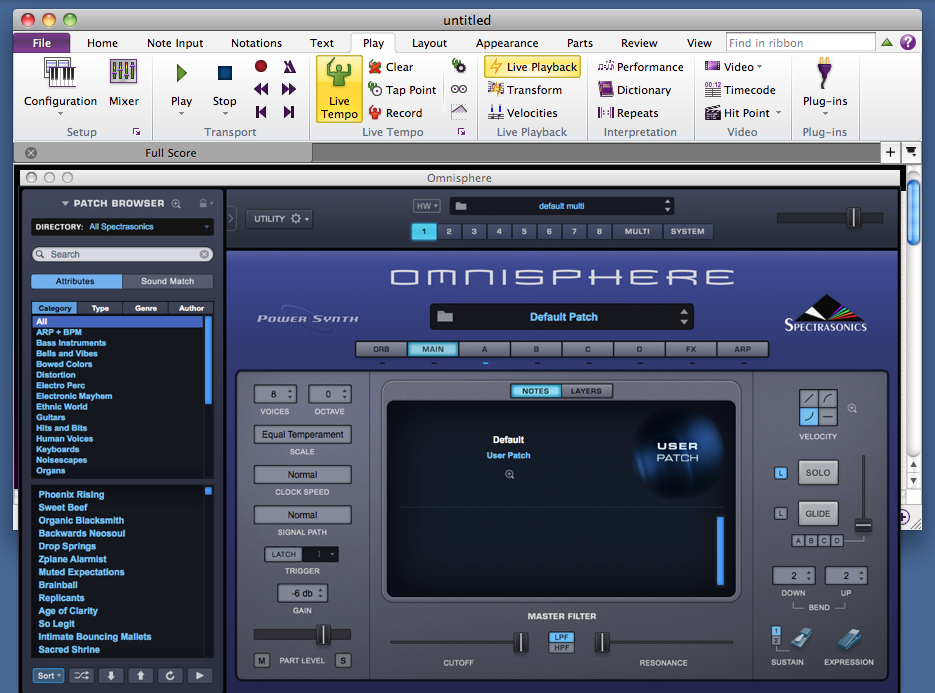Start playback with the Play icon

[x=181, y=73]
